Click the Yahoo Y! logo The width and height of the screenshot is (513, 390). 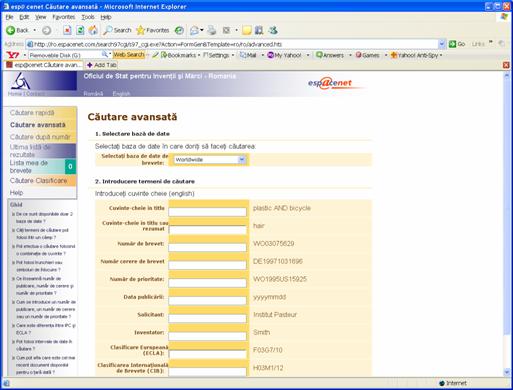coord(13,55)
